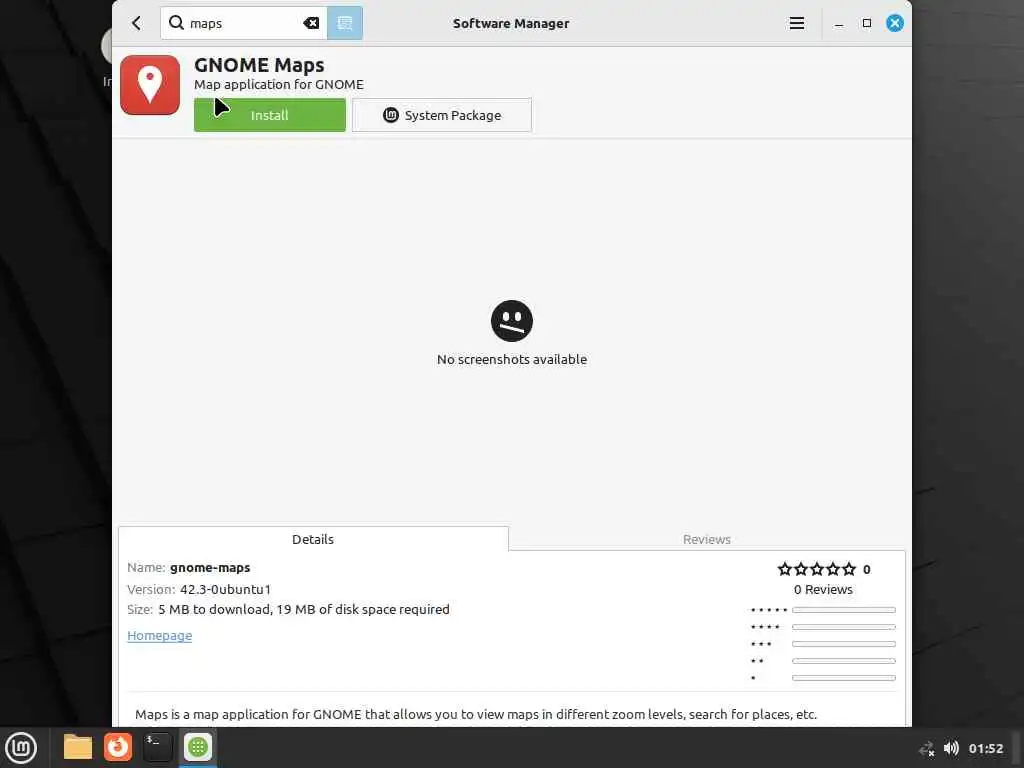Click the four-dot rating bar
Viewport: 1024px width, 768px height.
[x=844, y=627]
